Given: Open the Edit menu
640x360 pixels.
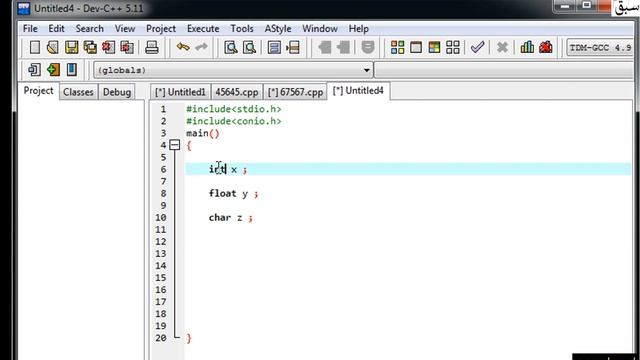Looking at the screenshot, I should point(56,29).
